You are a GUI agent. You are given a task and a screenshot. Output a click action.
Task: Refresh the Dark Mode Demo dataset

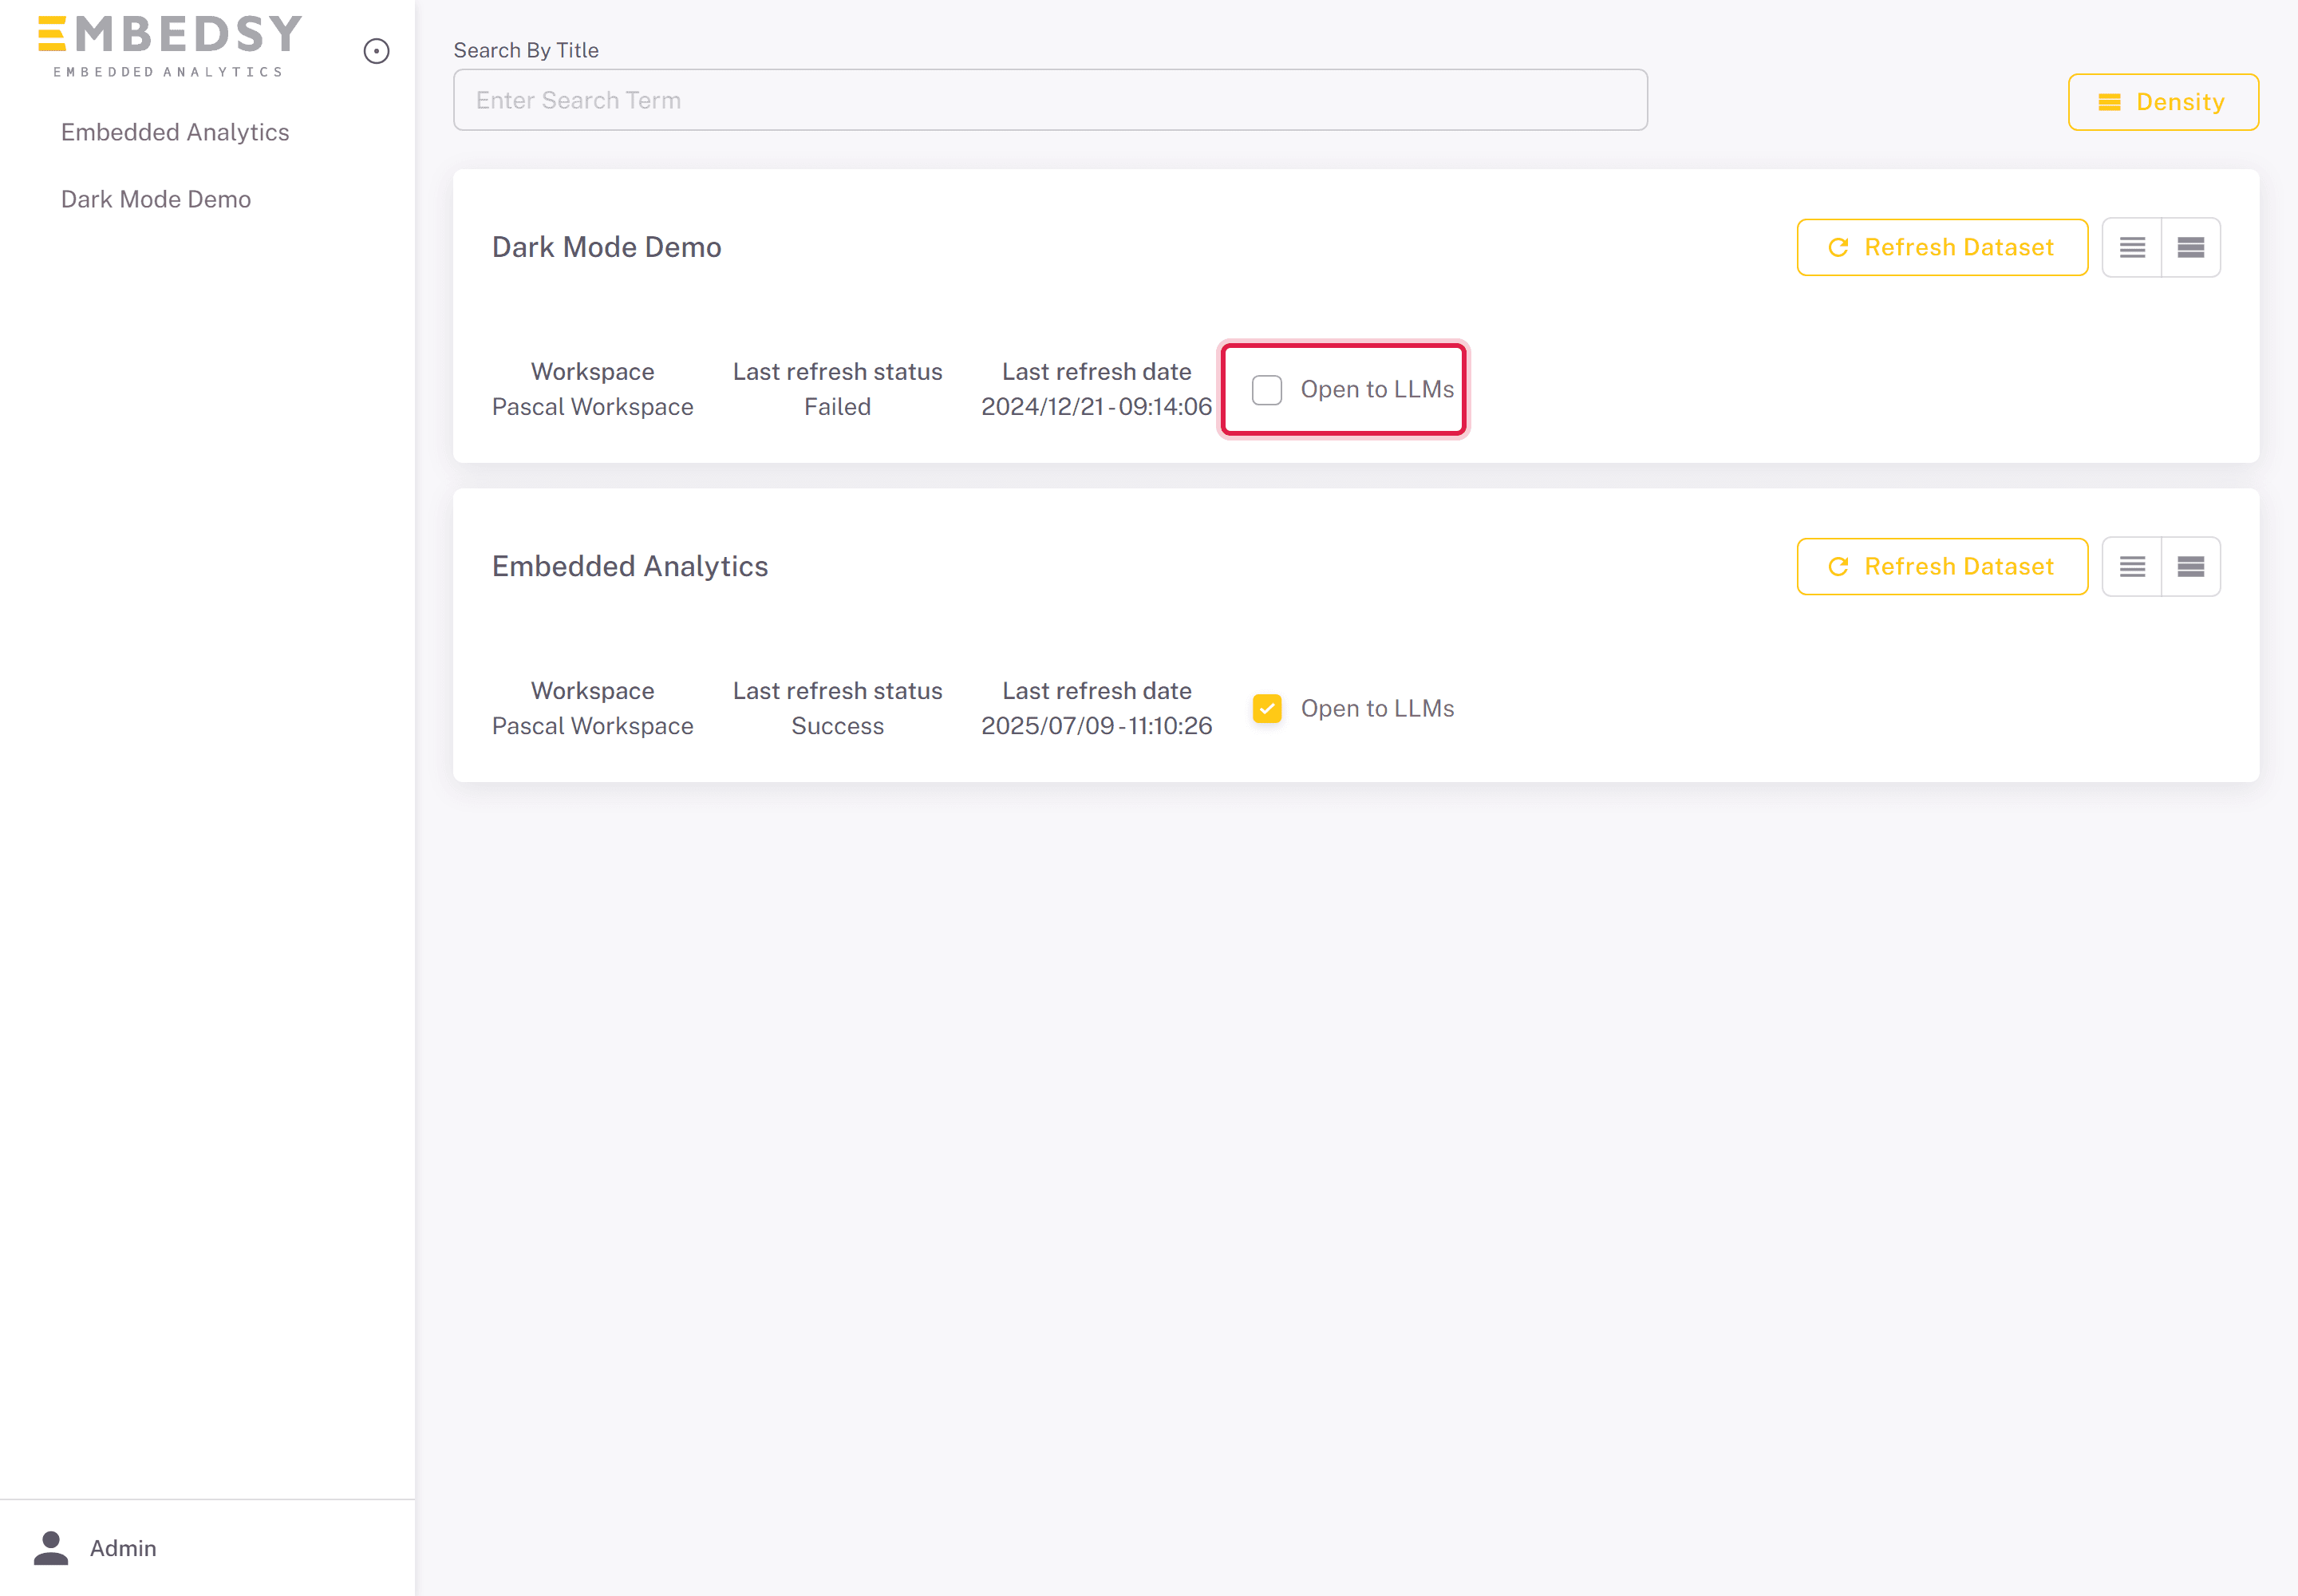point(1942,247)
